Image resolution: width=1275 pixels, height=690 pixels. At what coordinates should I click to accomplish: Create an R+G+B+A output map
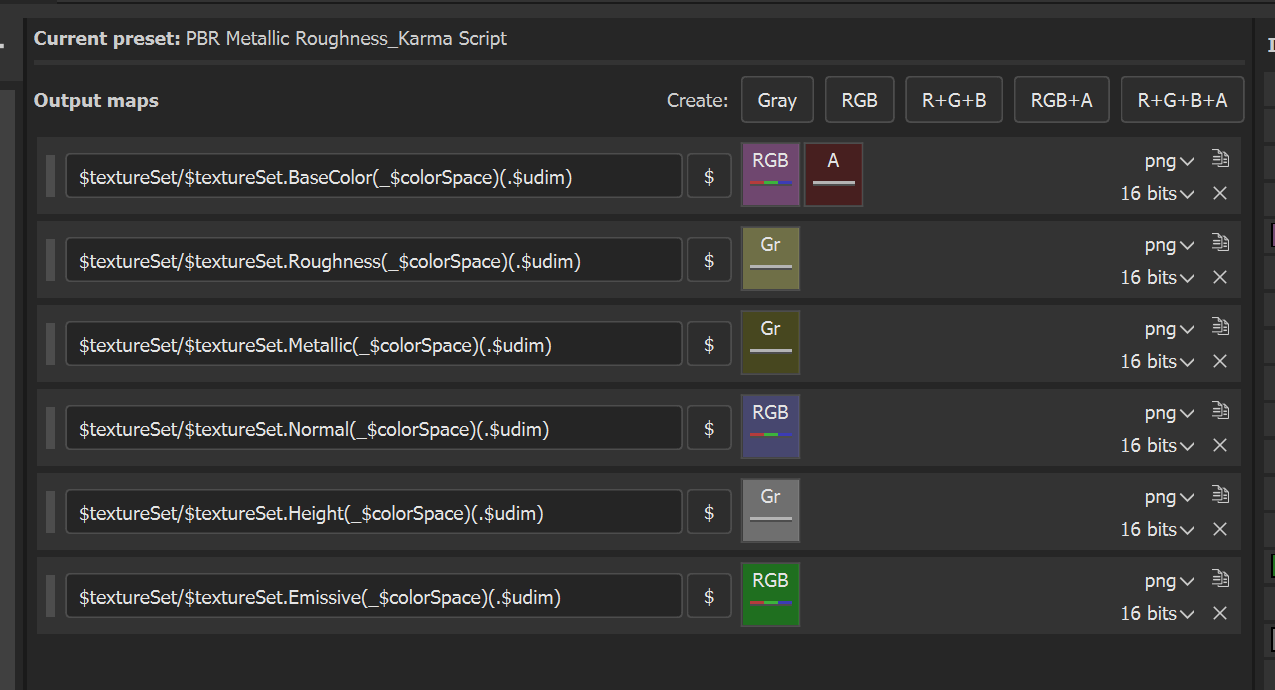pos(1182,99)
